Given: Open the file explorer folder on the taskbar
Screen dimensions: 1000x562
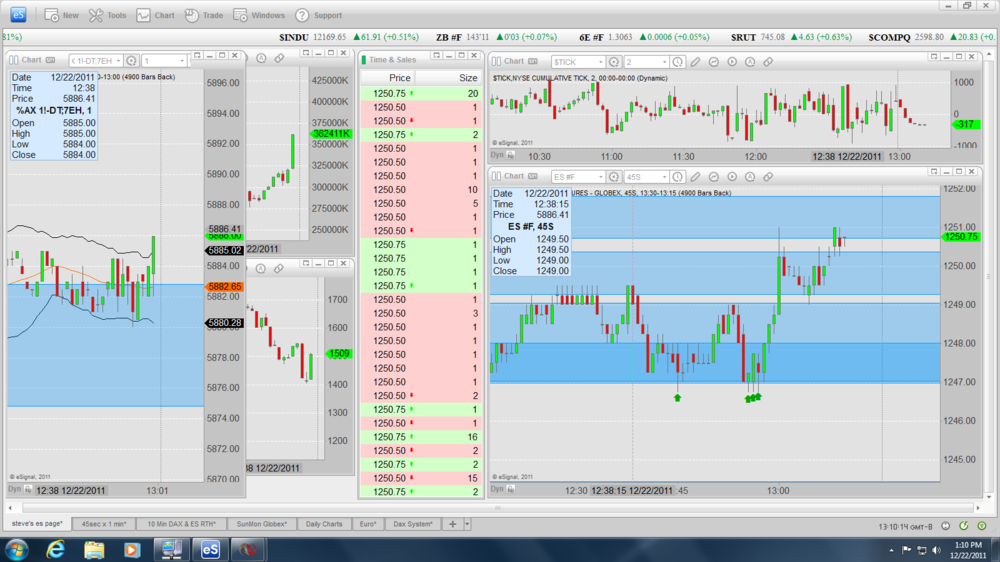Looking at the screenshot, I should [x=94, y=549].
